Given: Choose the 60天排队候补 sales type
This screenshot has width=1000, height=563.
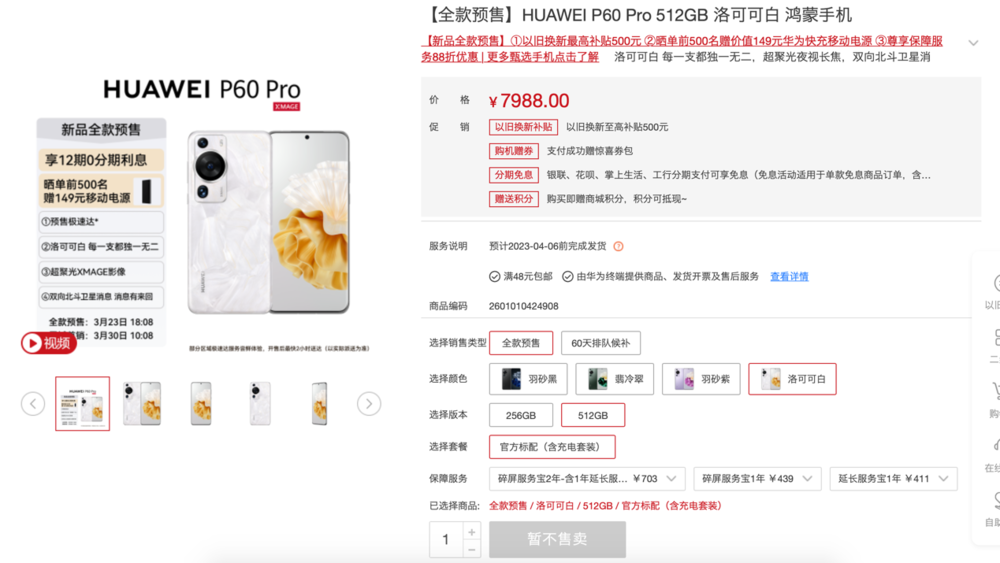Looking at the screenshot, I should [x=601, y=343].
